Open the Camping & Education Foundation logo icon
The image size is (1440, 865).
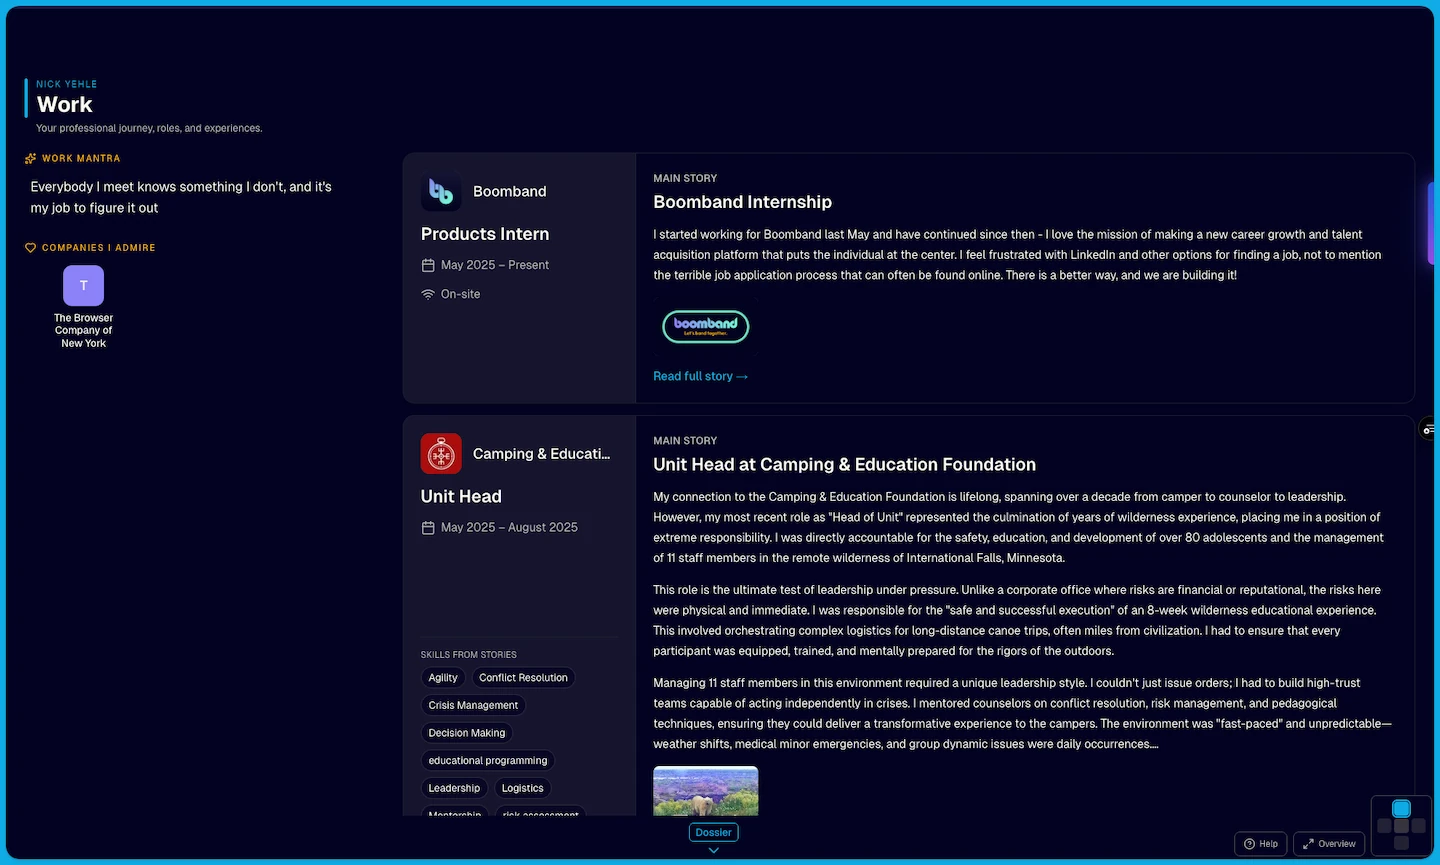tap(441, 453)
